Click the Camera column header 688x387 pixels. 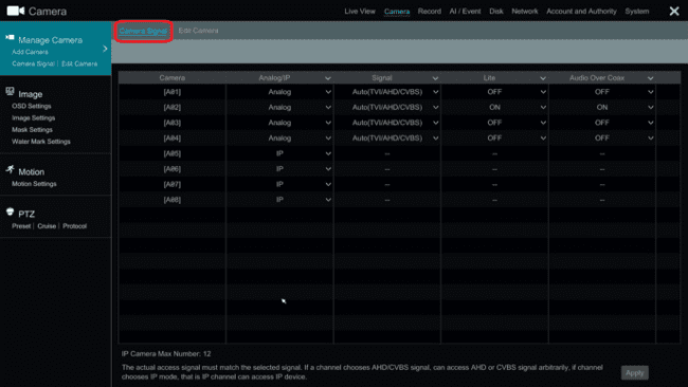[x=172, y=78]
